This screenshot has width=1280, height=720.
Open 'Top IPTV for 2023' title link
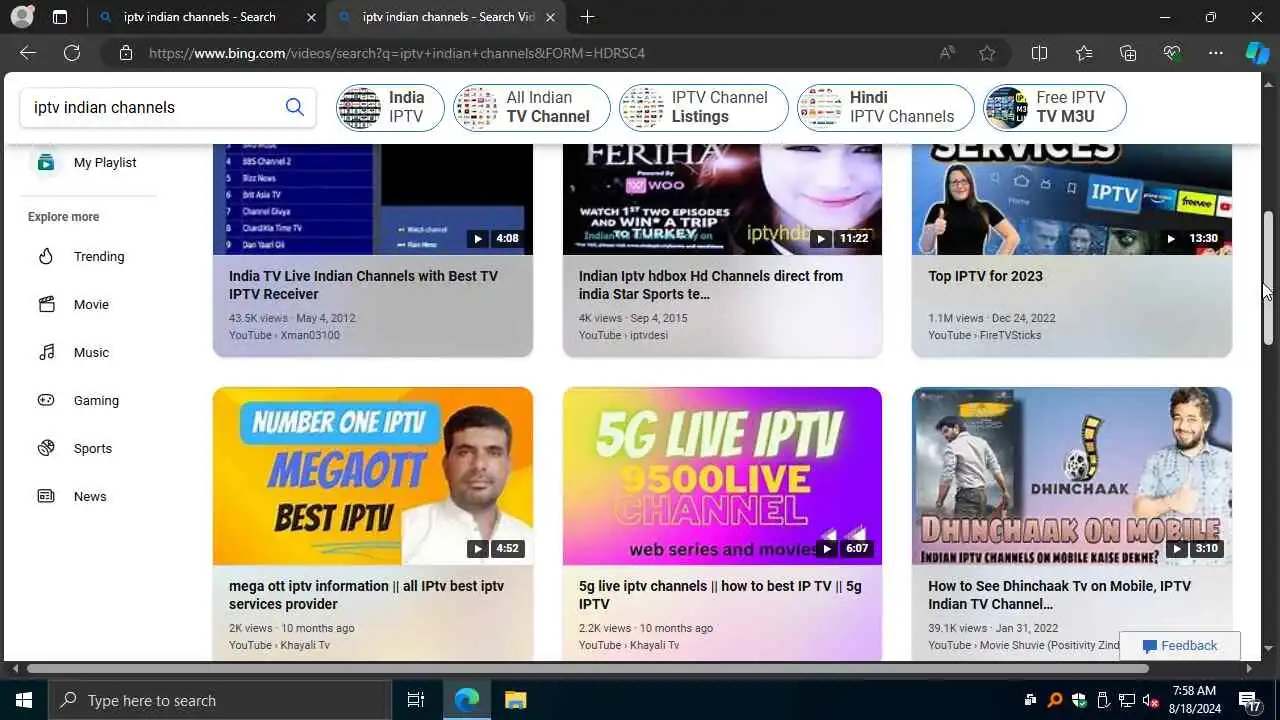point(985,276)
